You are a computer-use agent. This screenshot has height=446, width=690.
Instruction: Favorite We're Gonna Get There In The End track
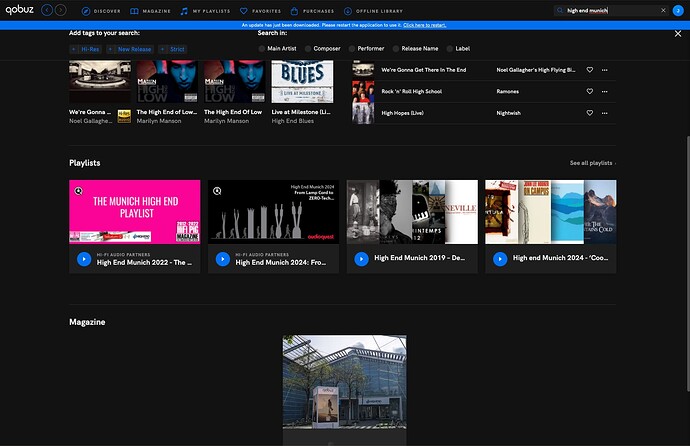coord(590,69)
